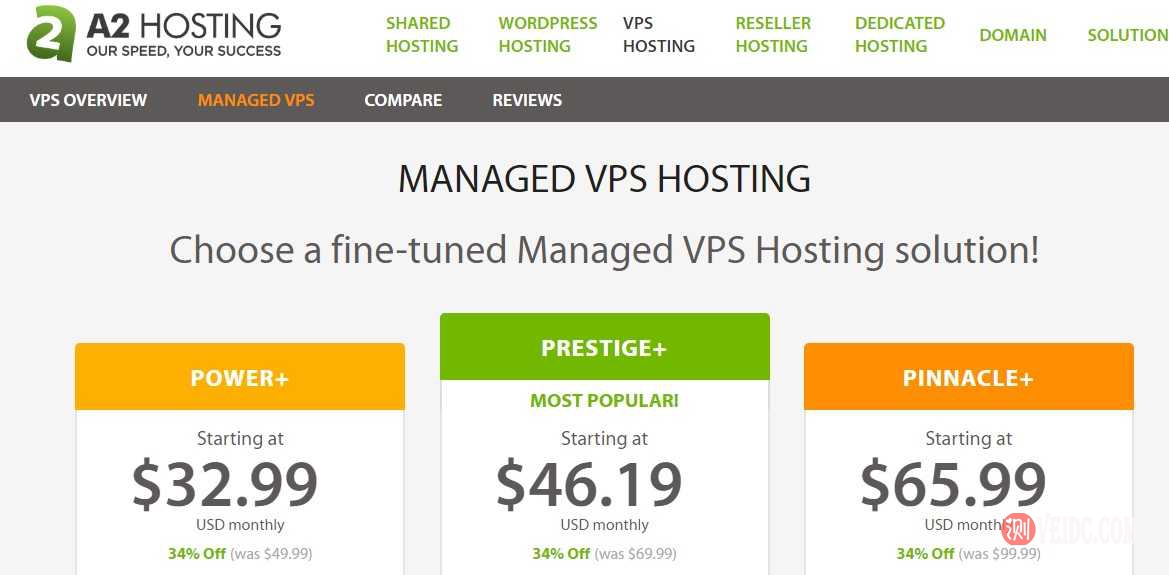Select VPS Hosting in the navigation
The image size is (1169, 575).
[659, 35]
